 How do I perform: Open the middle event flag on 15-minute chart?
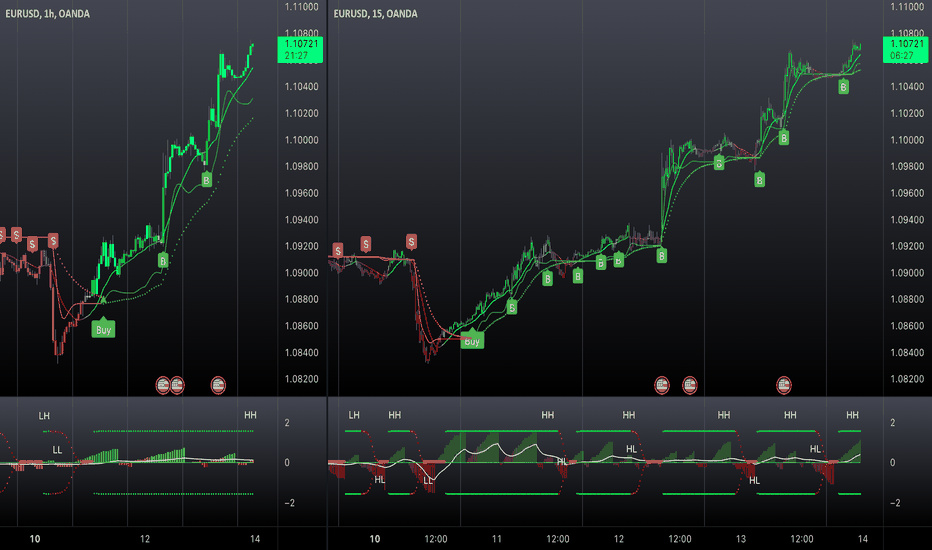click(689, 385)
